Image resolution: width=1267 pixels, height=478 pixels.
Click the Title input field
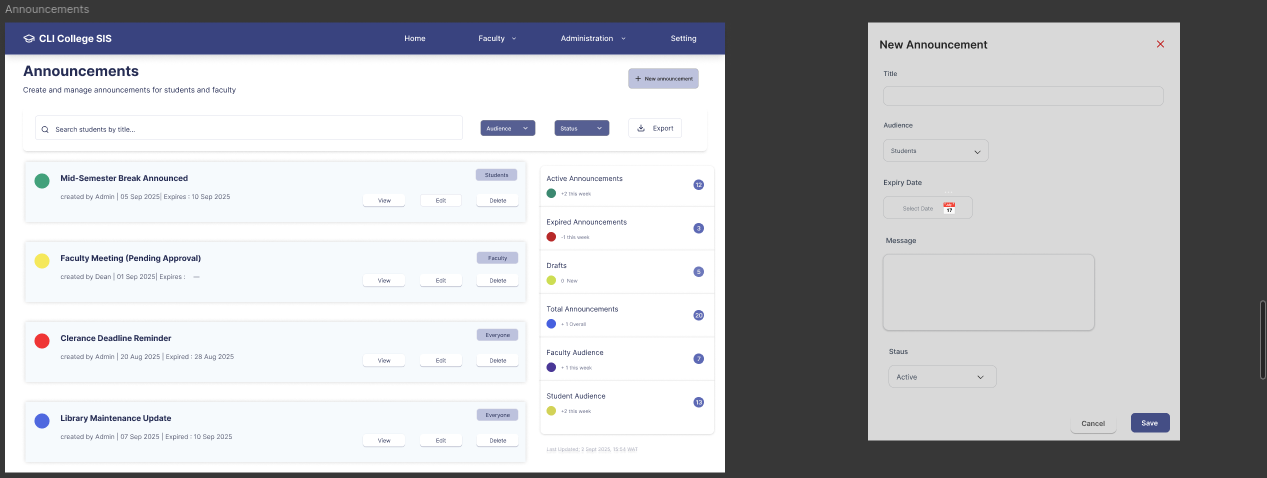[x=1022, y=96]
